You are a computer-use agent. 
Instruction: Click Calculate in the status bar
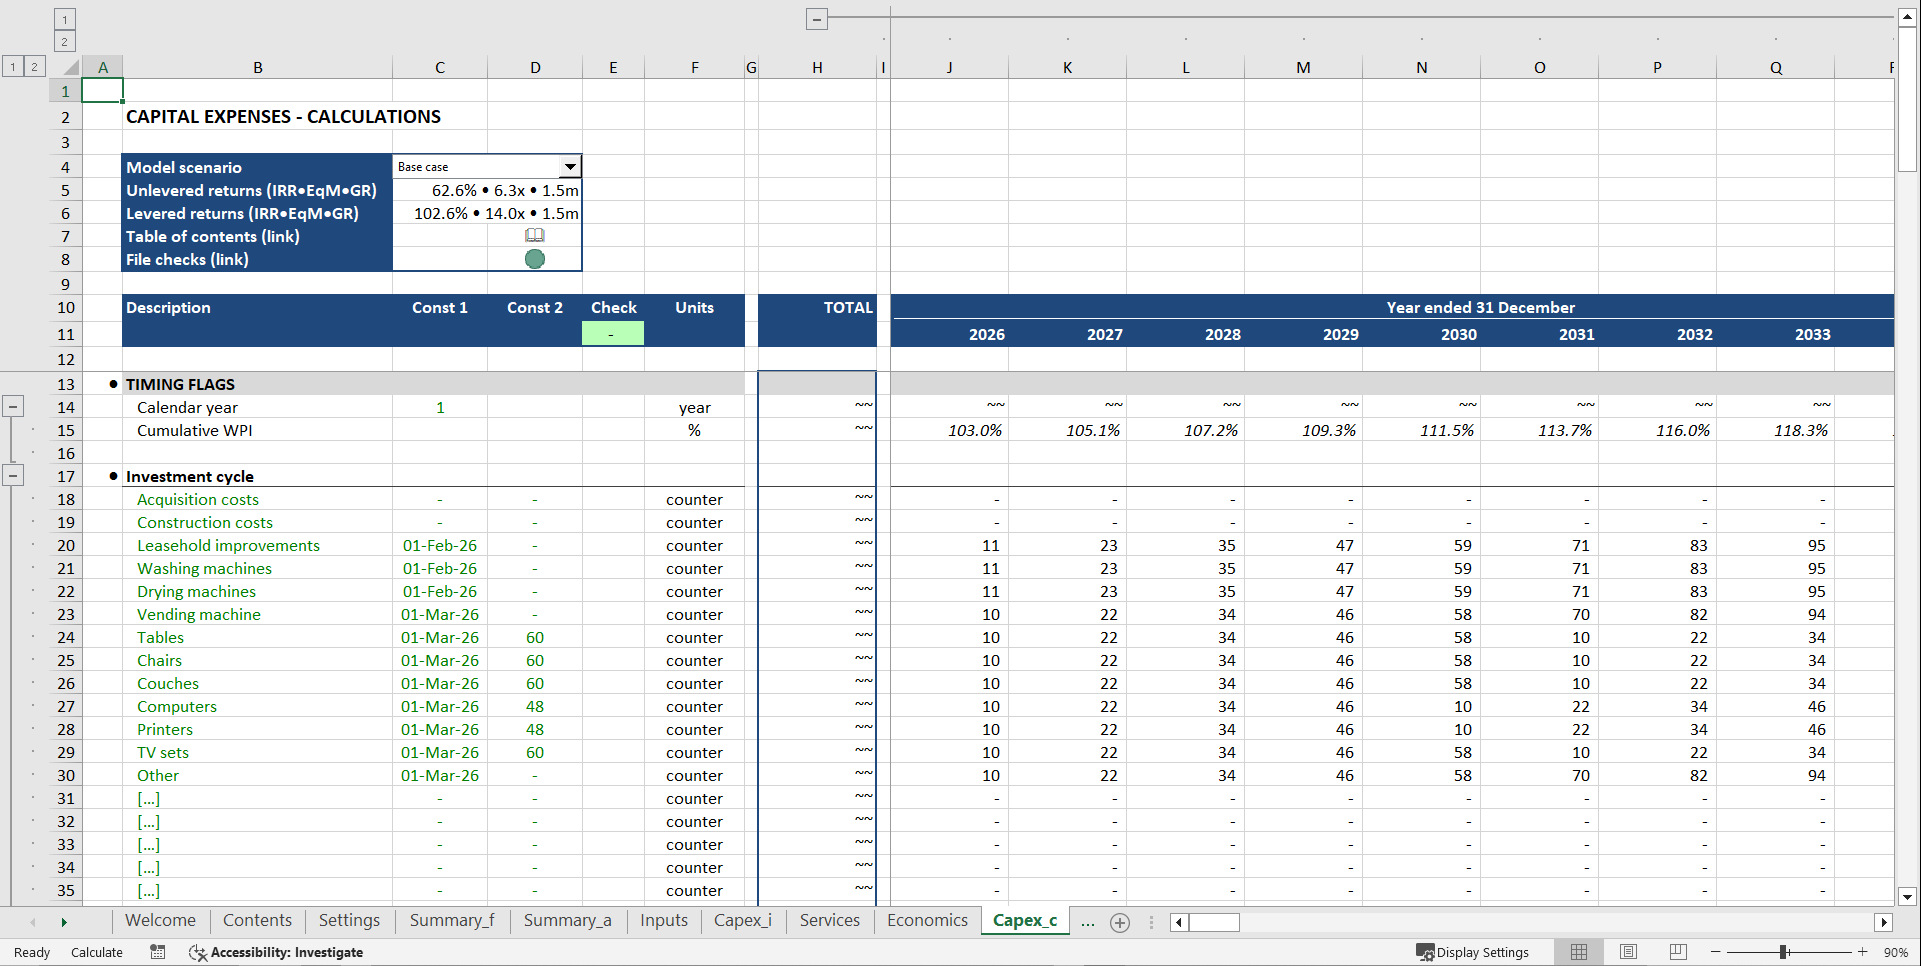(96, 952)
